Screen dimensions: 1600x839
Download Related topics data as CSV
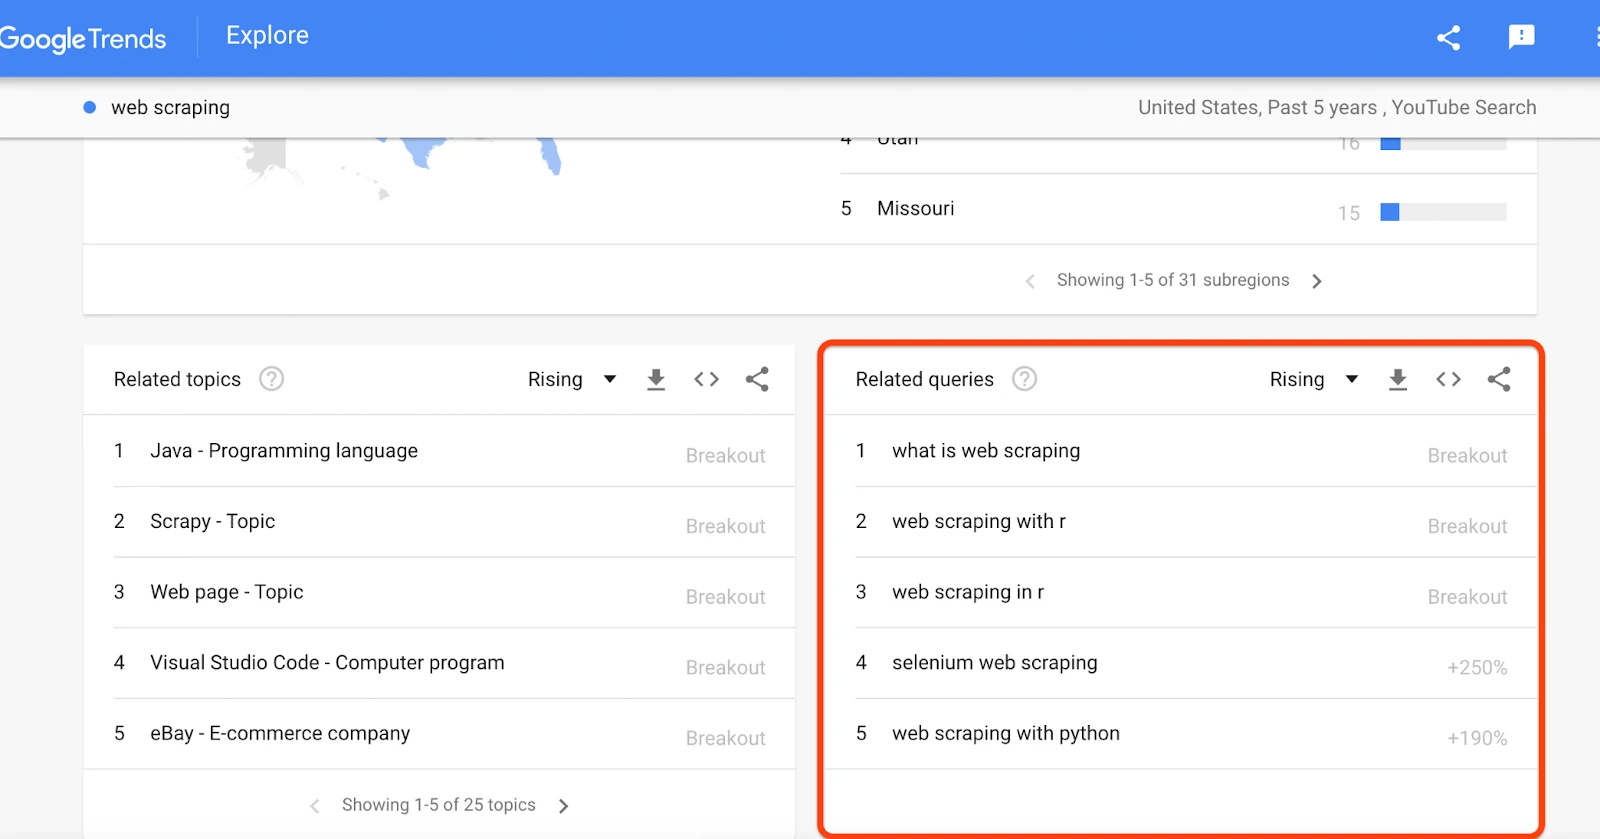coord(656,379)
